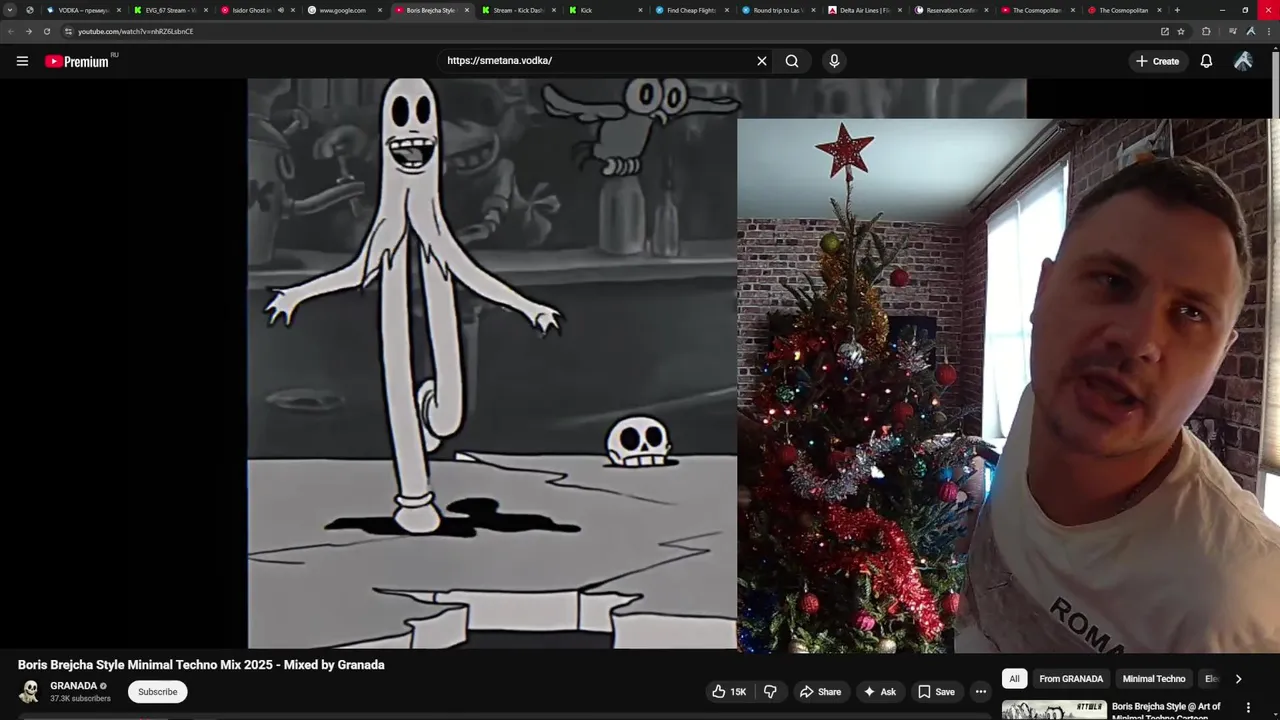
Task: Switch to www.google.com tab
Action: click(345, 10)
